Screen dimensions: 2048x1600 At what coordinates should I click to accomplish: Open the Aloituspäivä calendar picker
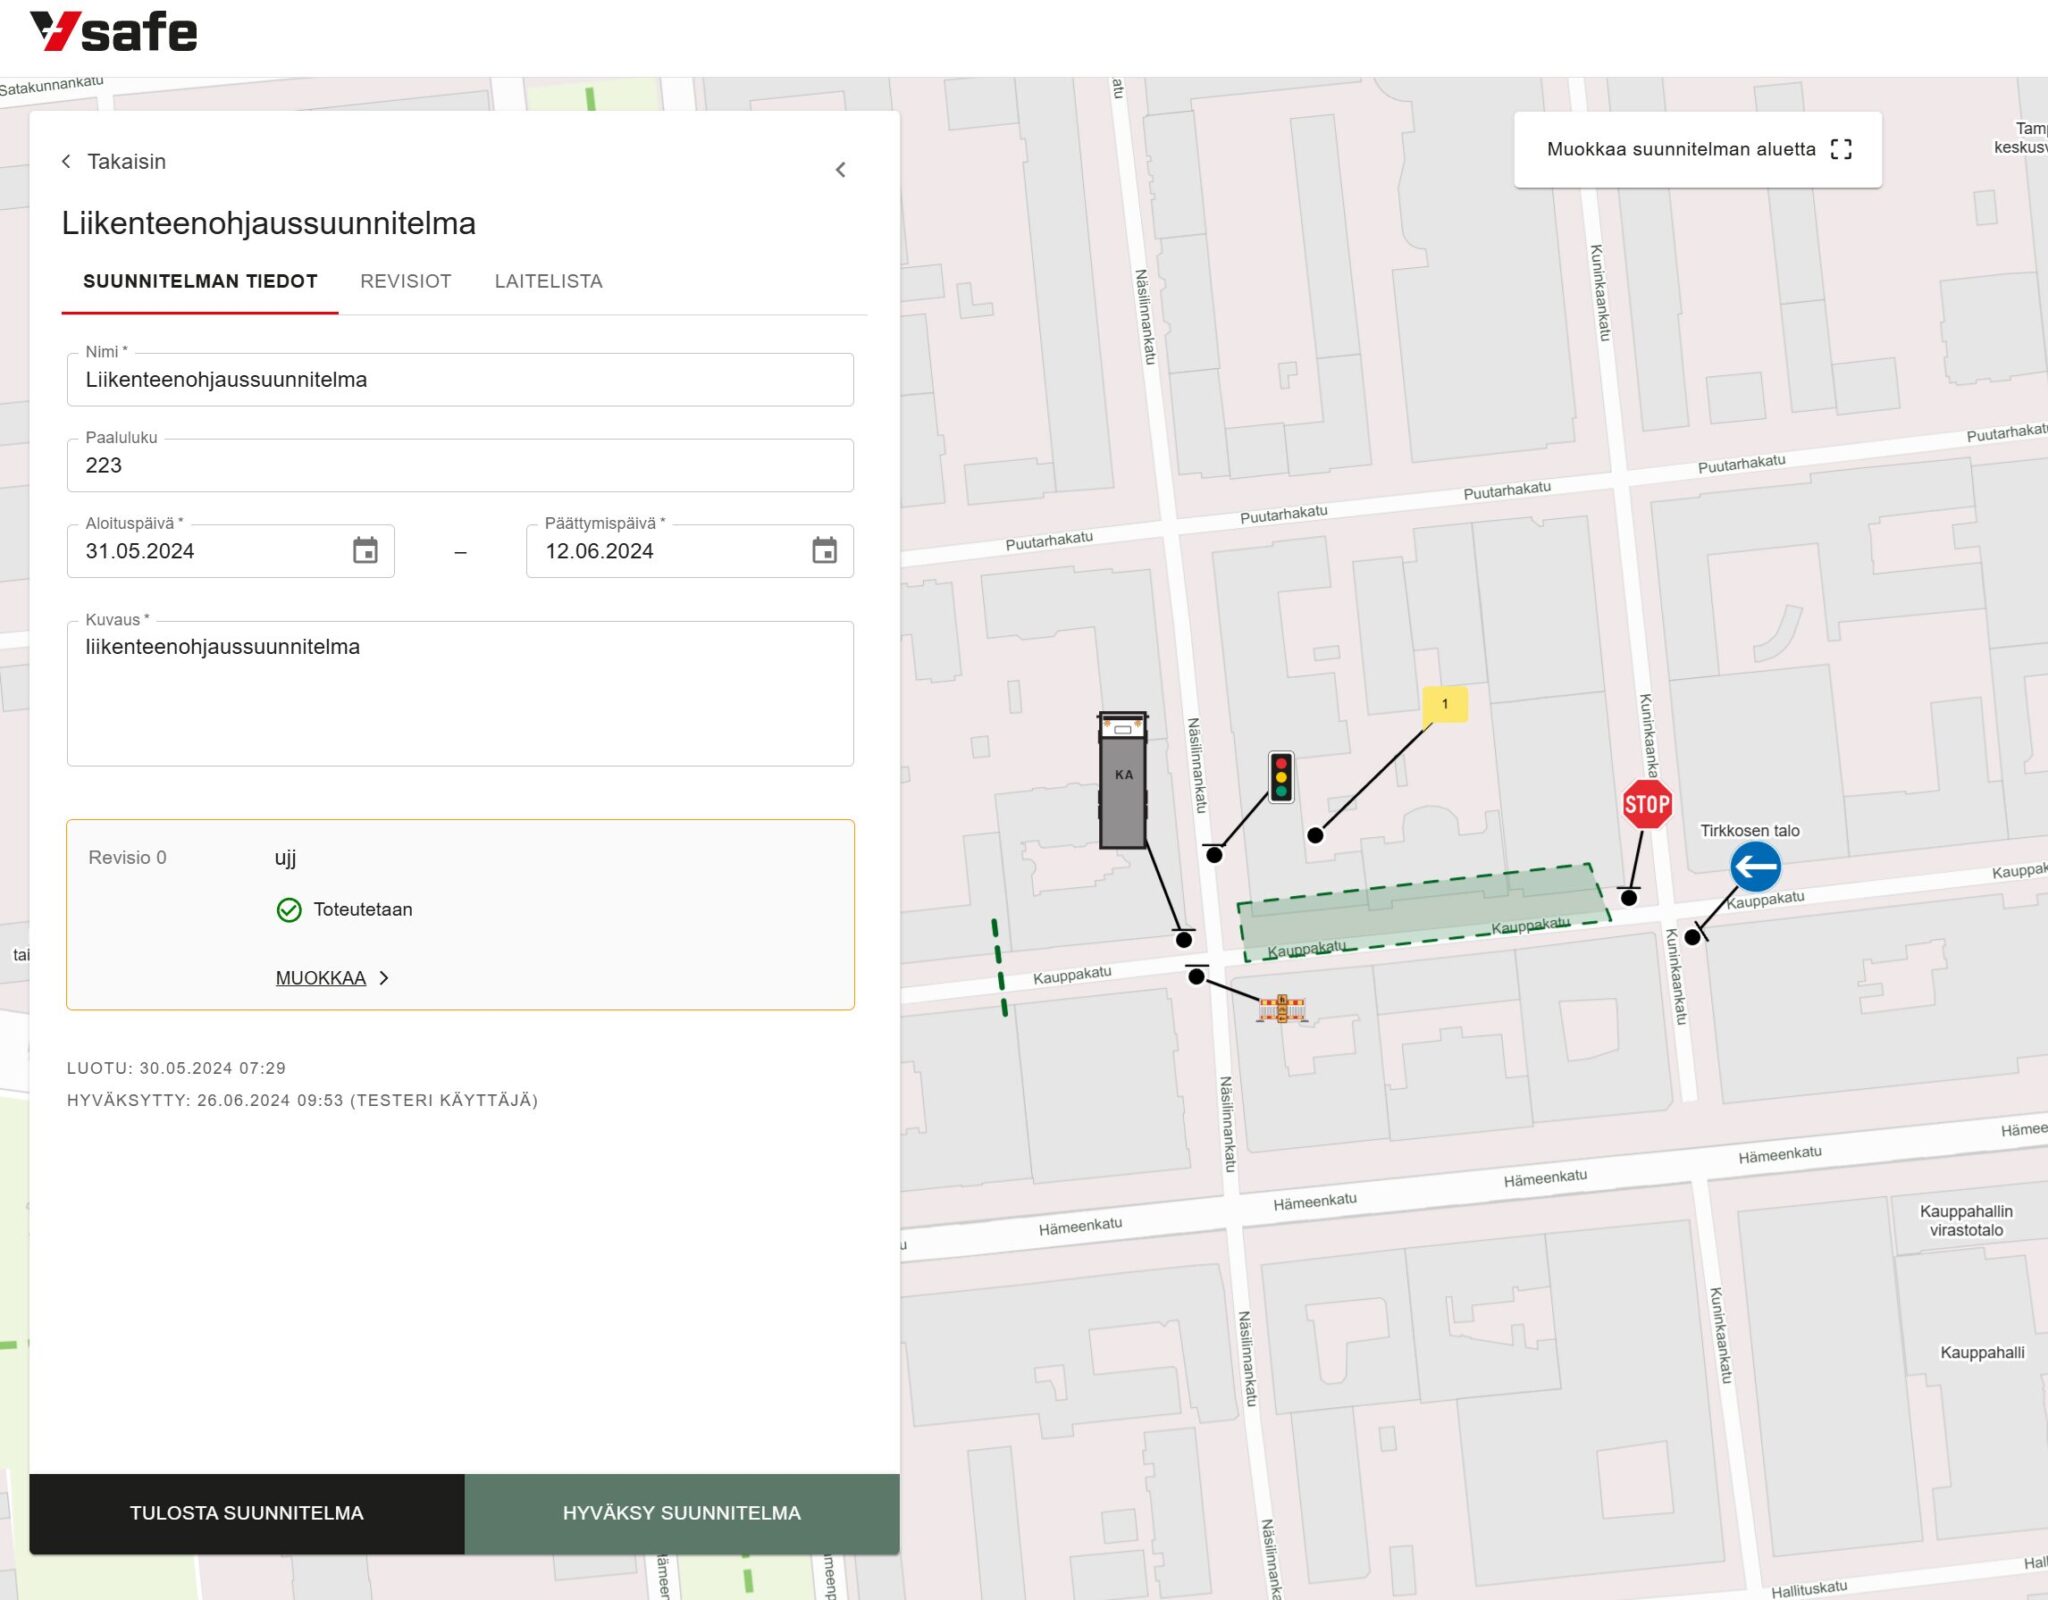click(x=366, y=550)
